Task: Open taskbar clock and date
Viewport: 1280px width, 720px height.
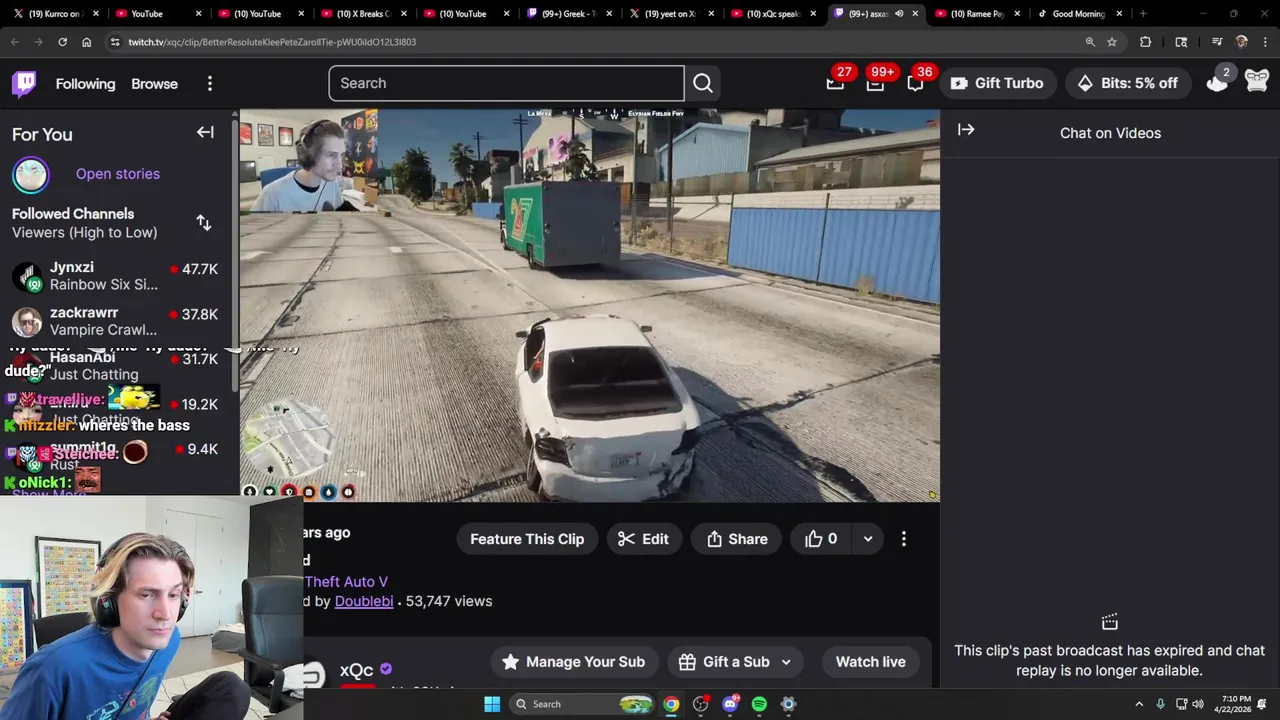Action: [x=1236, y=704]
